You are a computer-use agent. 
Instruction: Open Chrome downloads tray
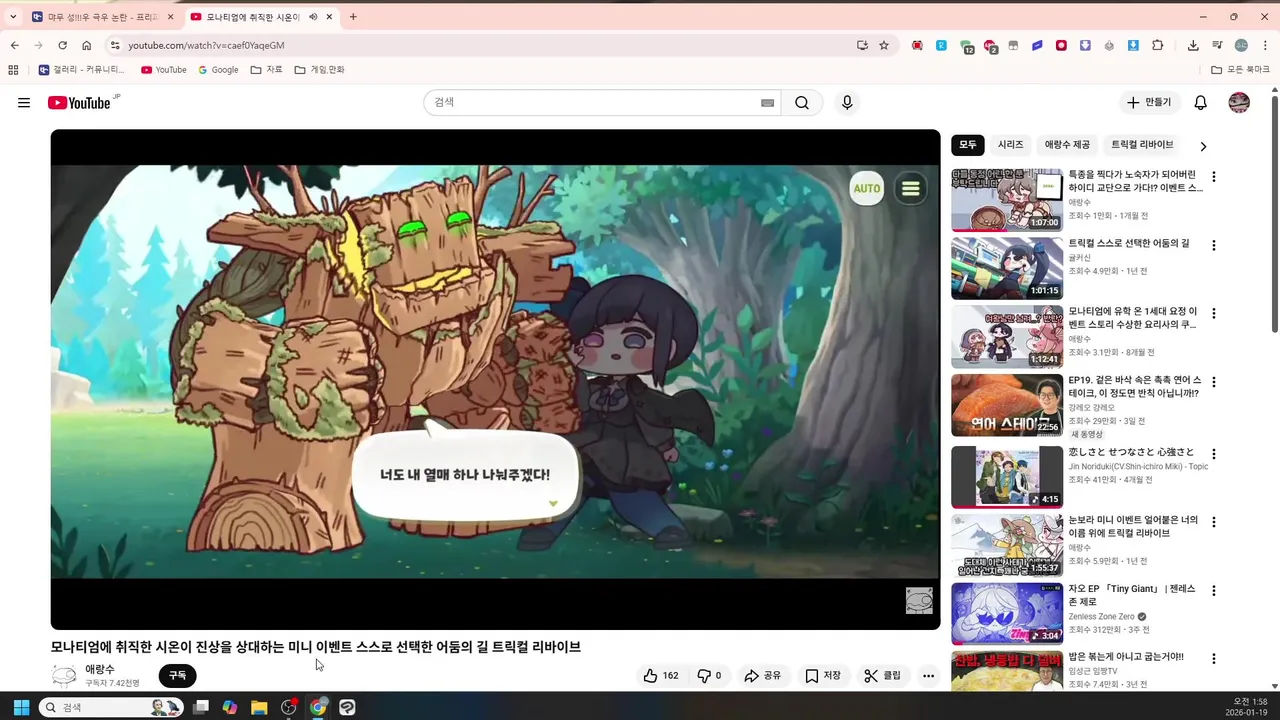[1193, 45]
